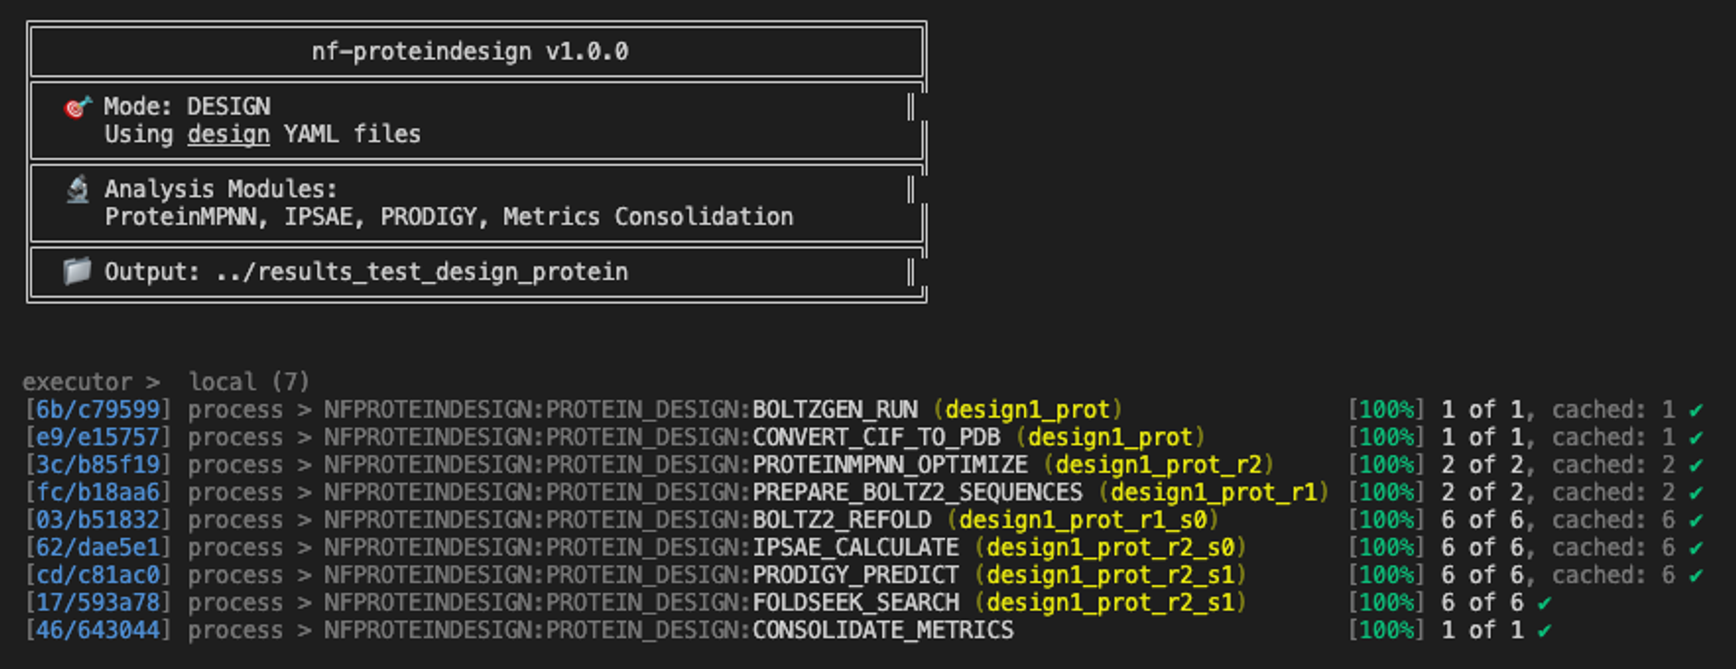Click the task hash 62/dae5e1

point(98,548)
